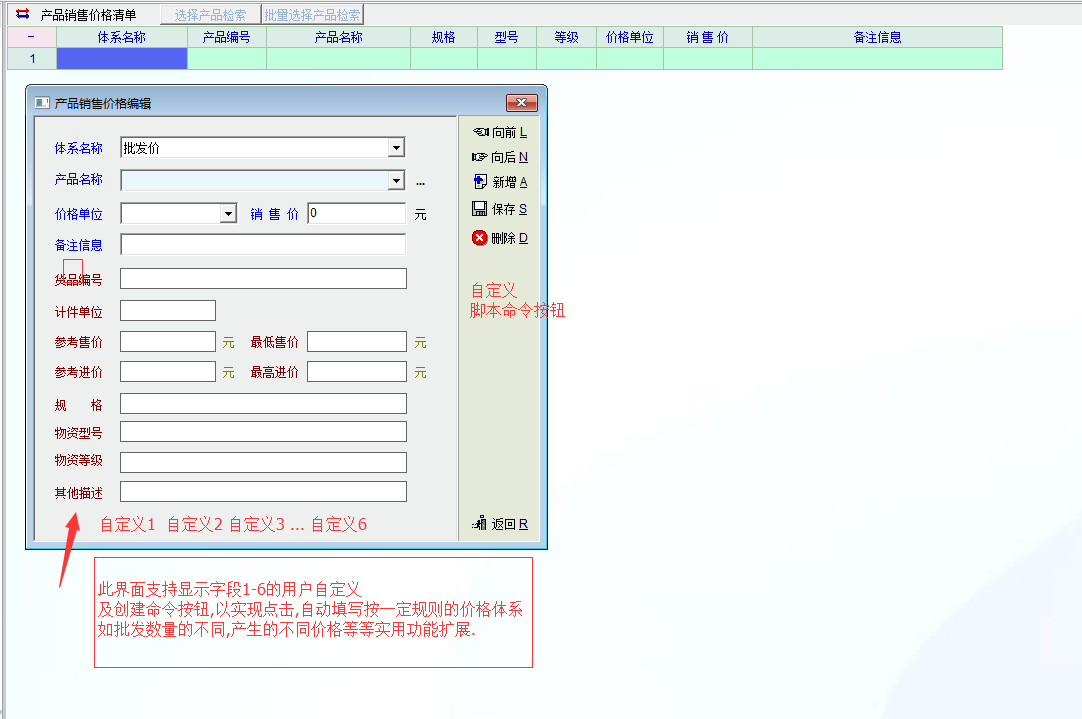Click the 保存 (save) disk button
The height and width of the screenshot is (719, 1082).
[499, 210]
